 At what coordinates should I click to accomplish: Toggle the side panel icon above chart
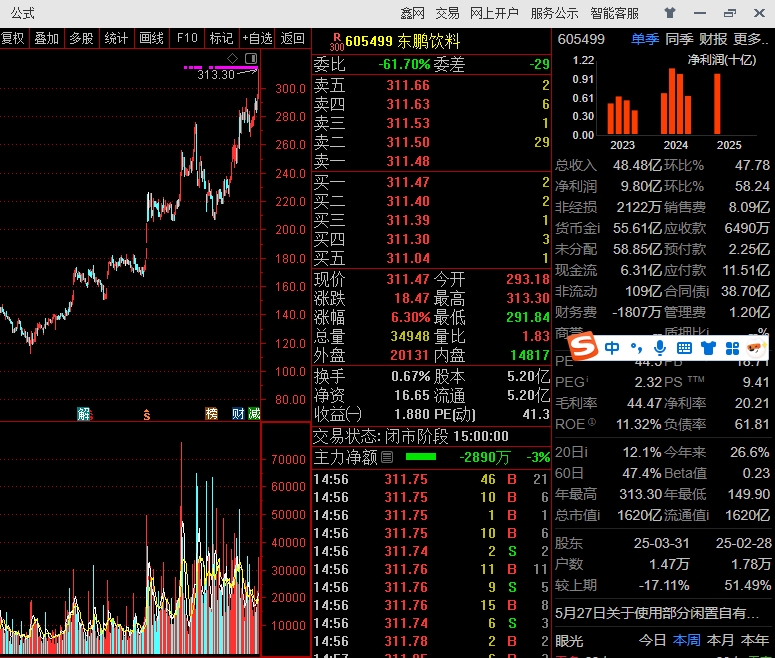point(251,58)
